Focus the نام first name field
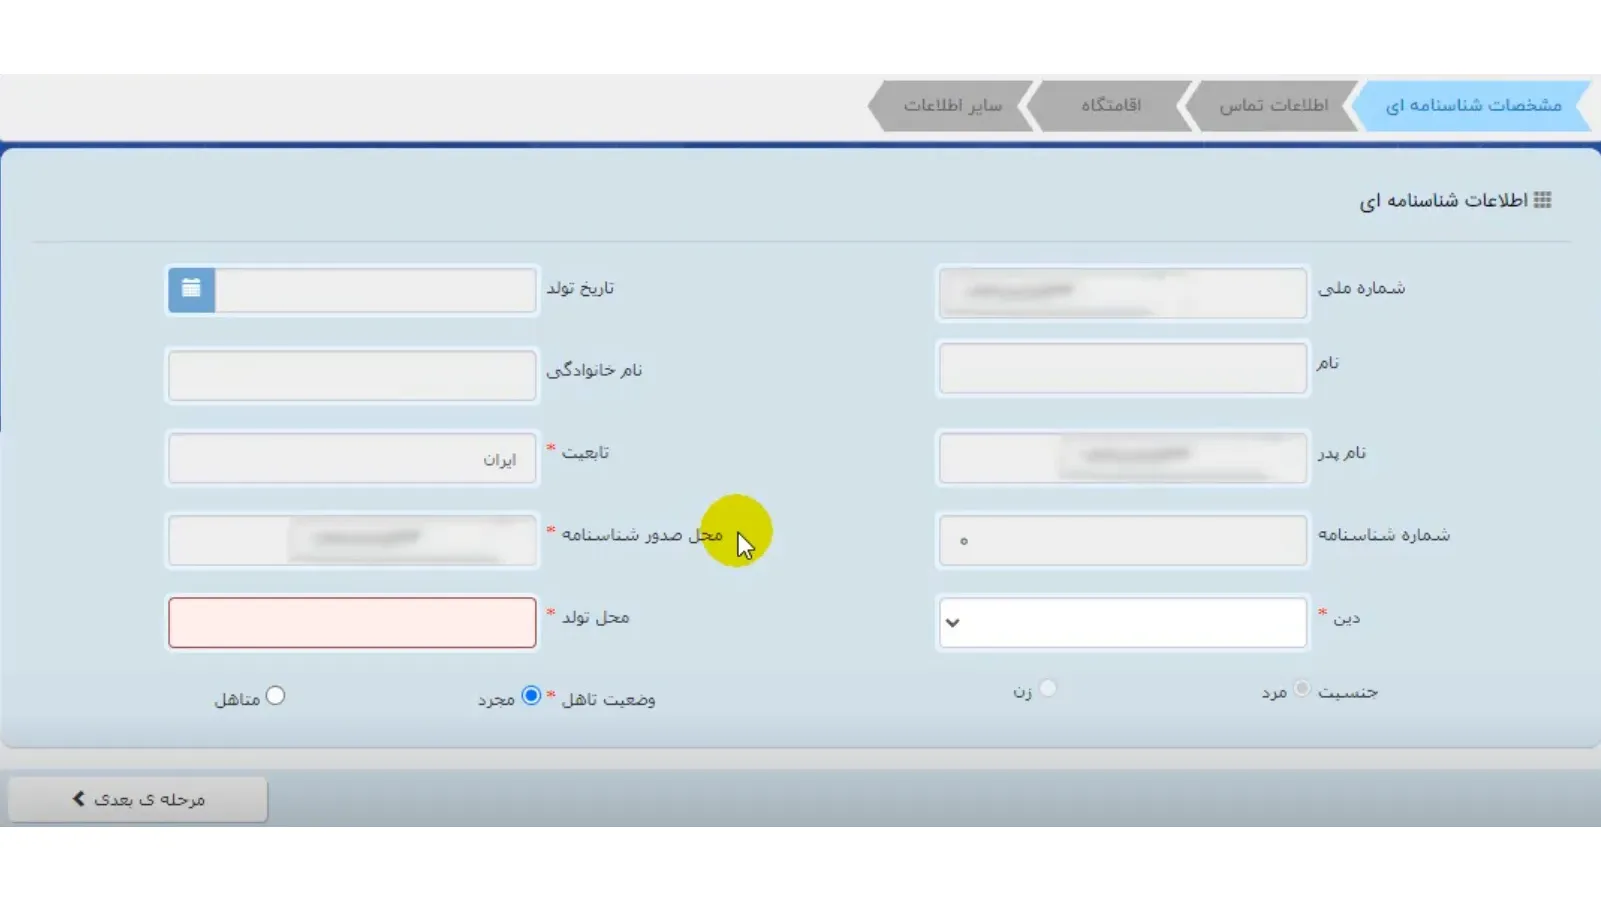This screenshot has width=1601, height=901. (x=1122, y=368)
